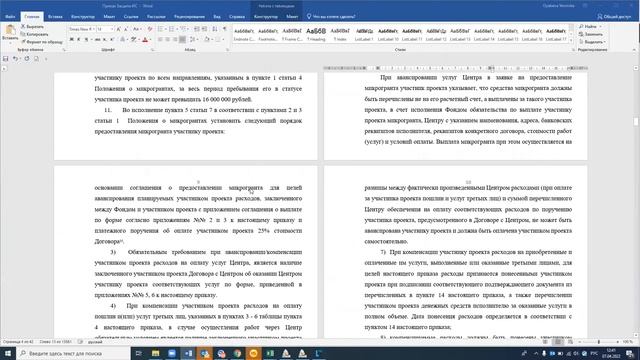Screen dimensions: 640x360
Task: Click the Windows taskbar search field
Action: pos(73,353)
